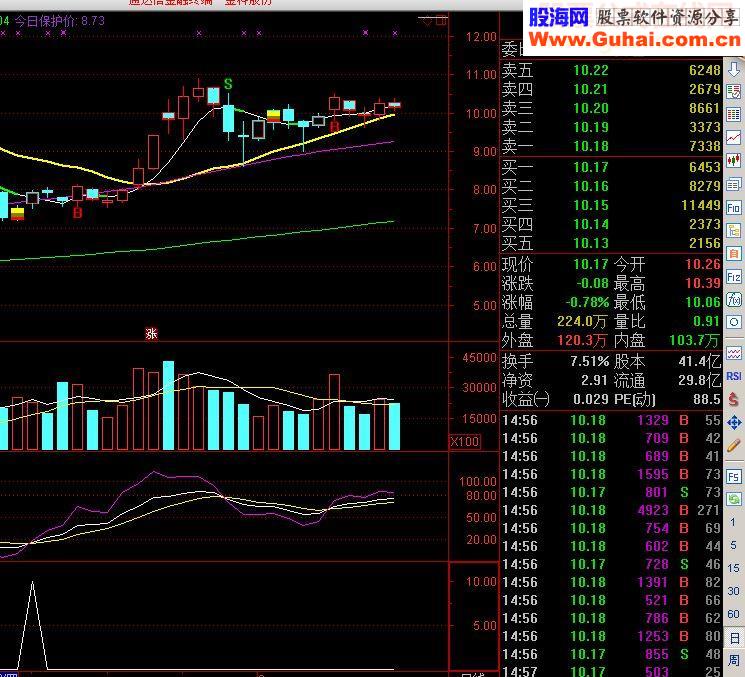The width and height of the screenshot is (745, 677).
Task: Click the 买二 bid row at 10.16
Action: pyautogui.click(x=611, y=186)
